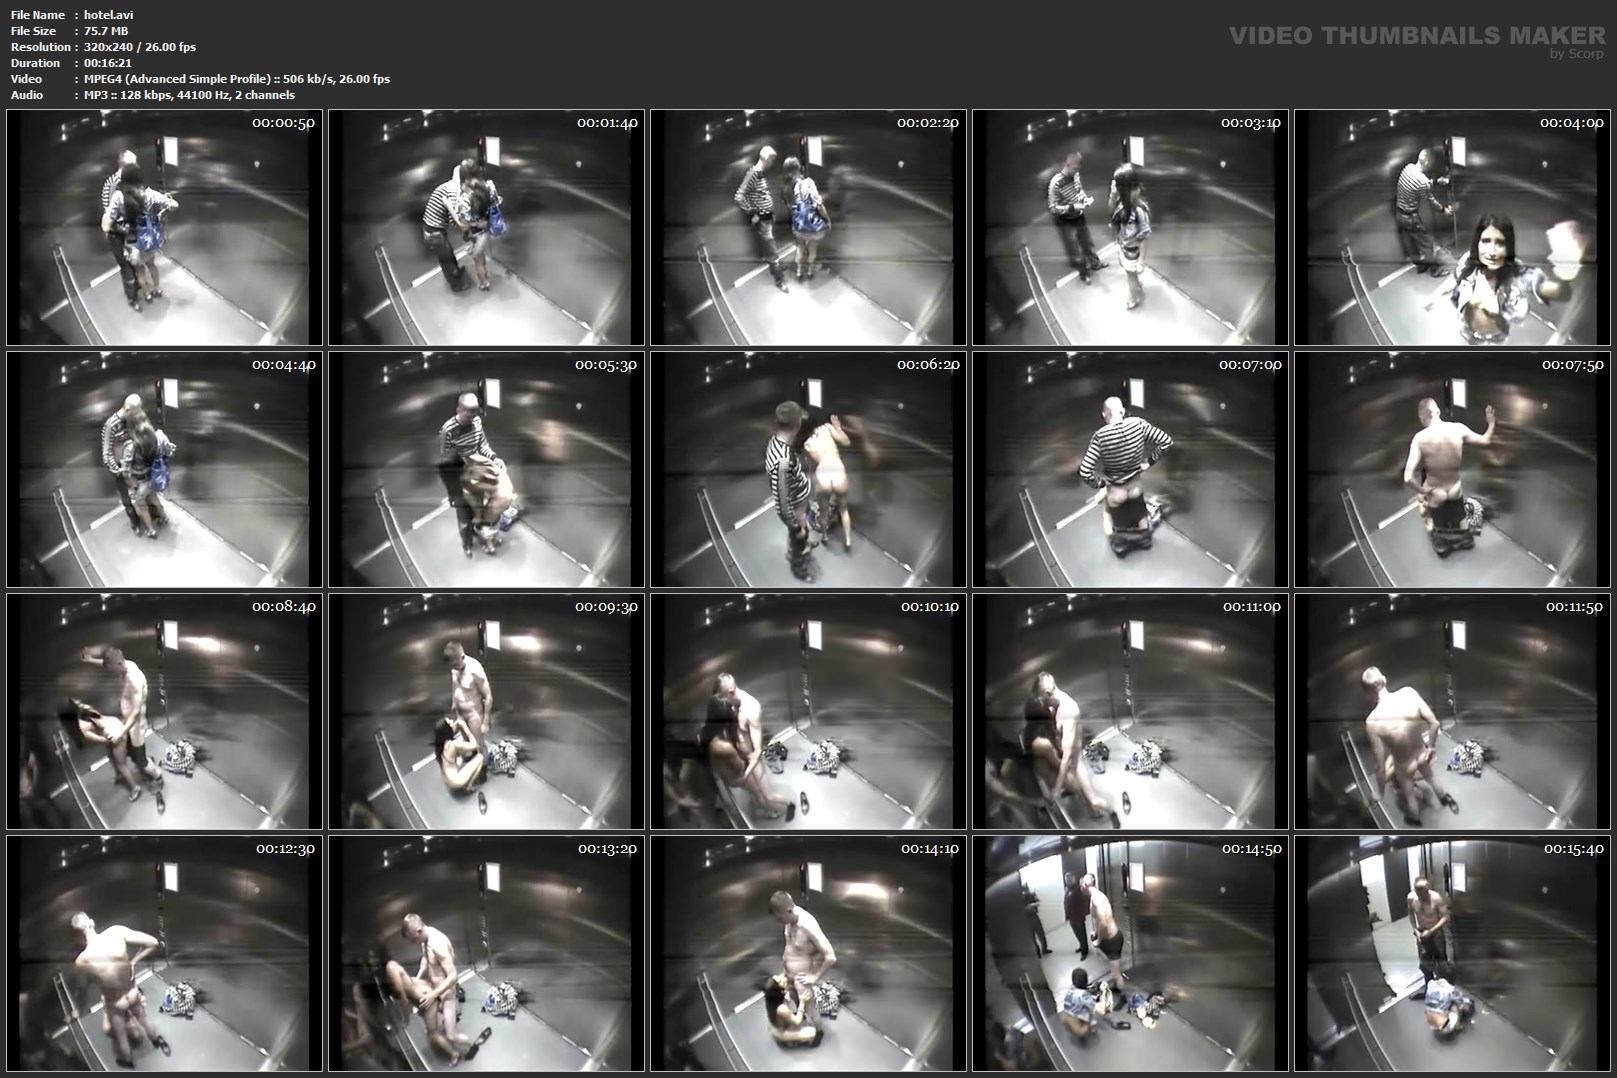Click the Audio MP3 128 kbps details
The width and height of the screenshot is (1617, 1078).
(x=189, y=95)
